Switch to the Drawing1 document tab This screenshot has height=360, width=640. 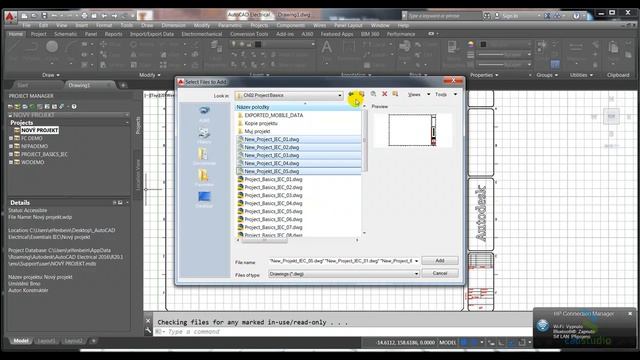(x=79, y=85)
